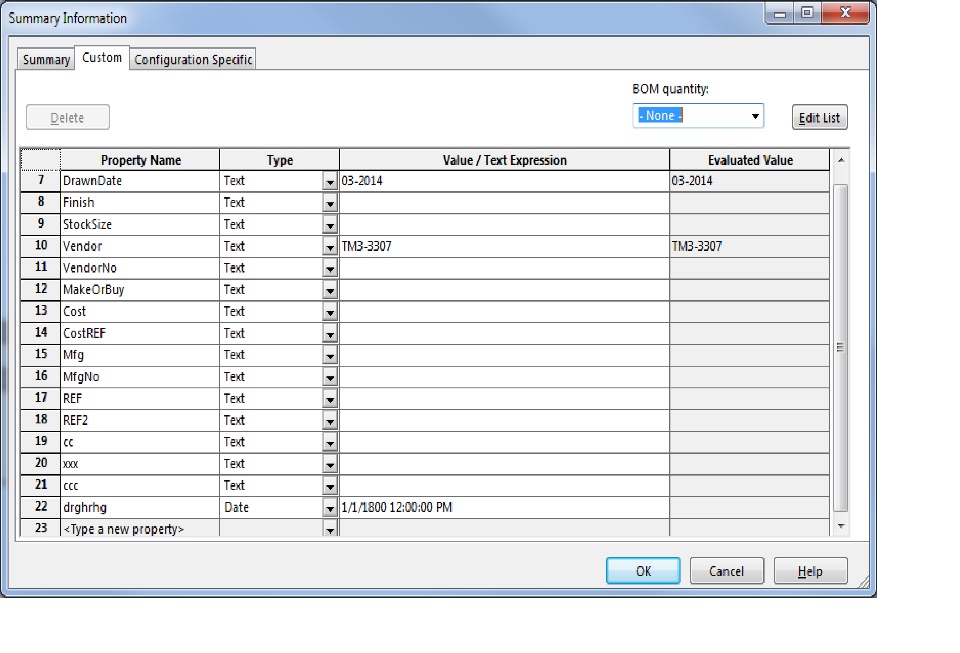The width and height of the screenshot is (960, 653).
Task: Open Type dropdown for StockSize row
Action: click(330, 225)
